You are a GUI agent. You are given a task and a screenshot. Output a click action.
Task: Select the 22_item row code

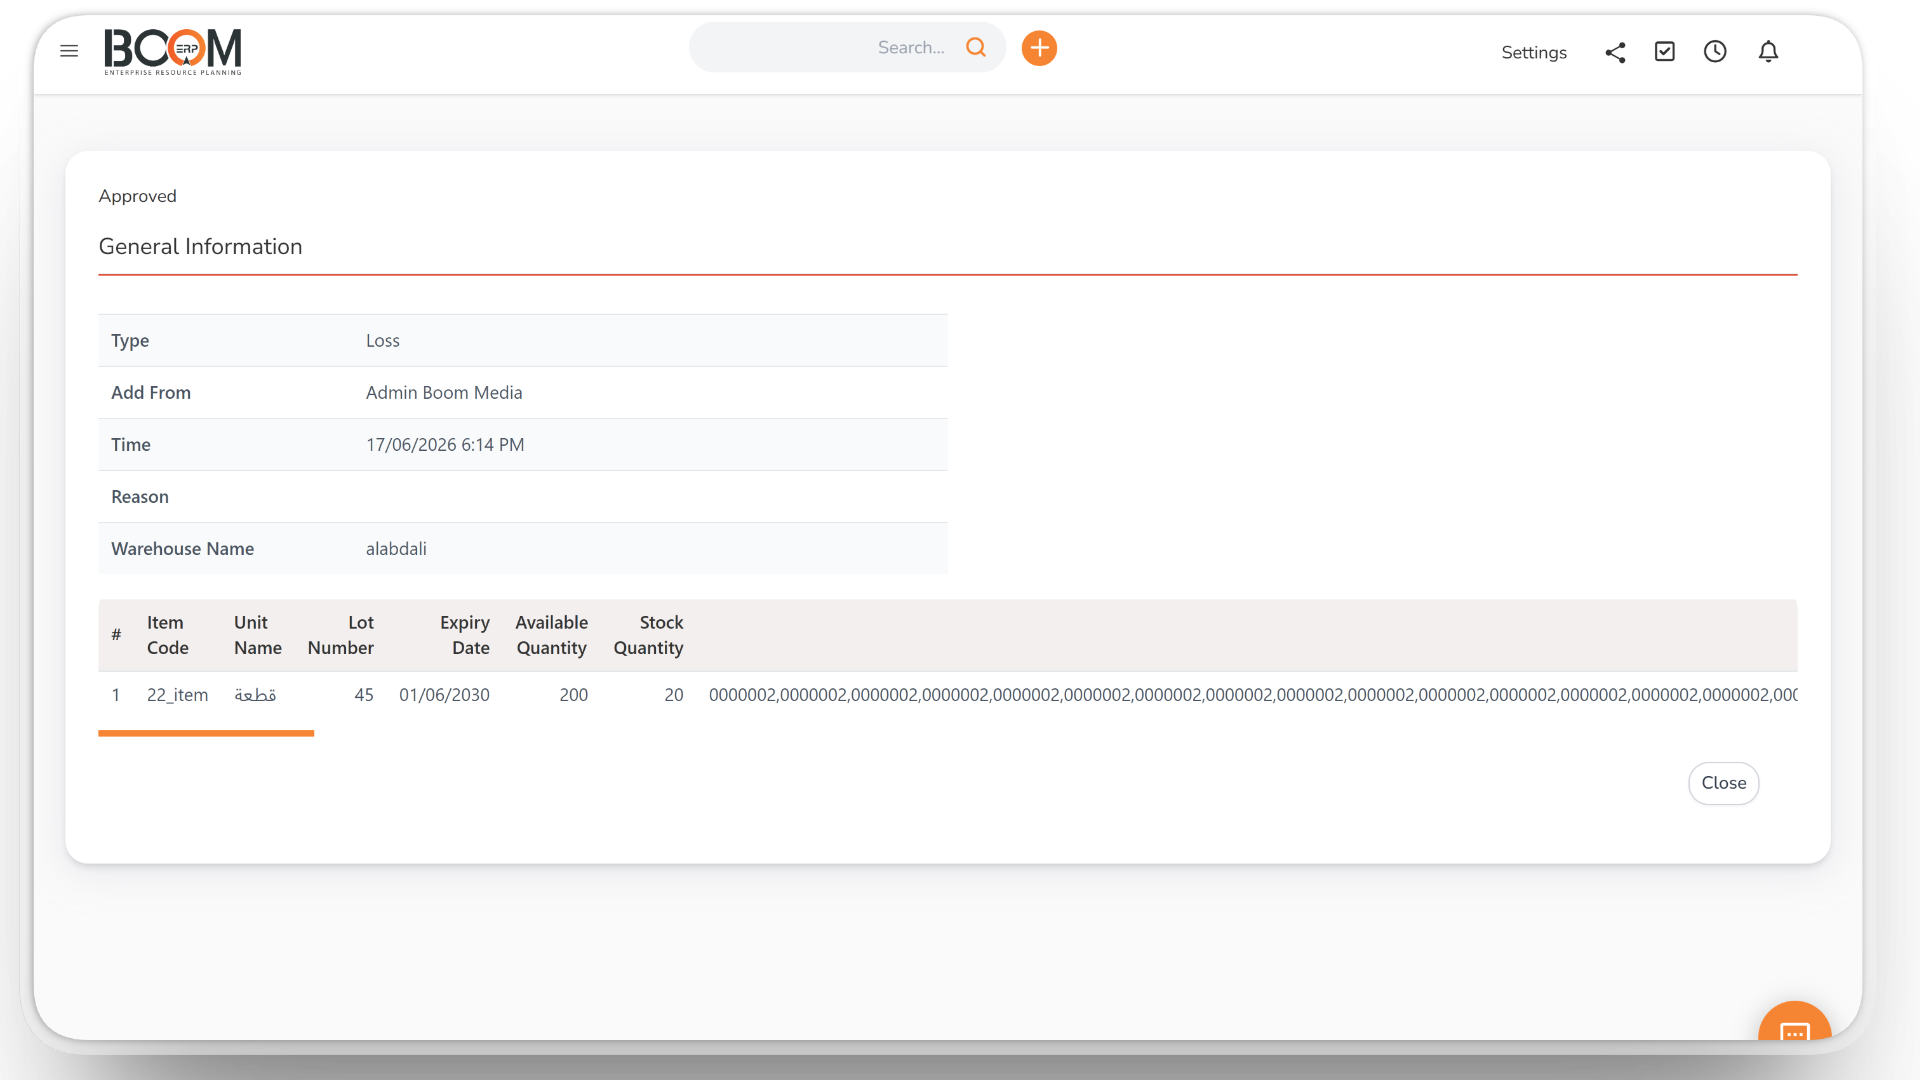point(177,695)
